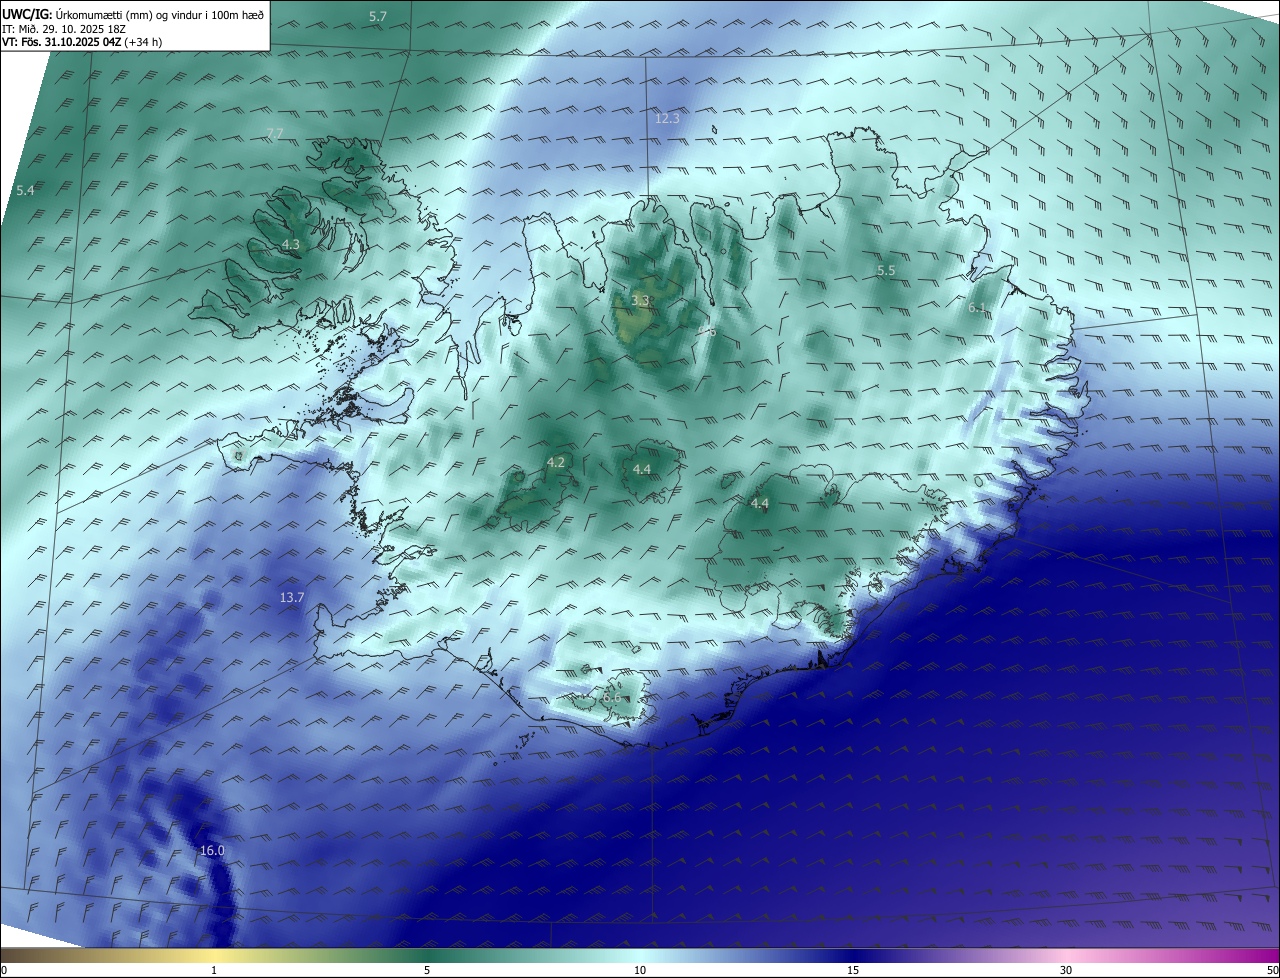Click the 3.3 value label
The width and height of the screenshot is (1280, 978).
point(640,300)
